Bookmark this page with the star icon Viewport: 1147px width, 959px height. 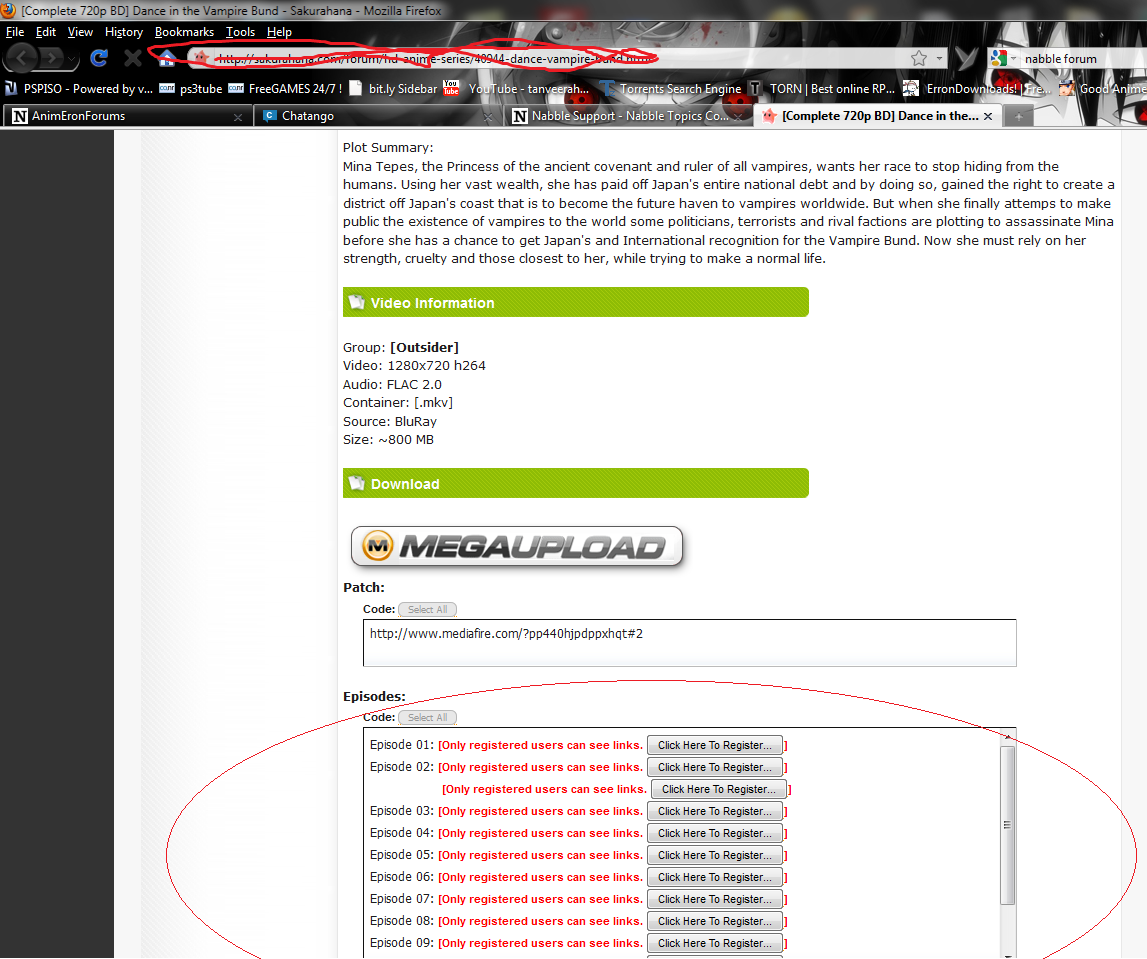click(919, 58)
